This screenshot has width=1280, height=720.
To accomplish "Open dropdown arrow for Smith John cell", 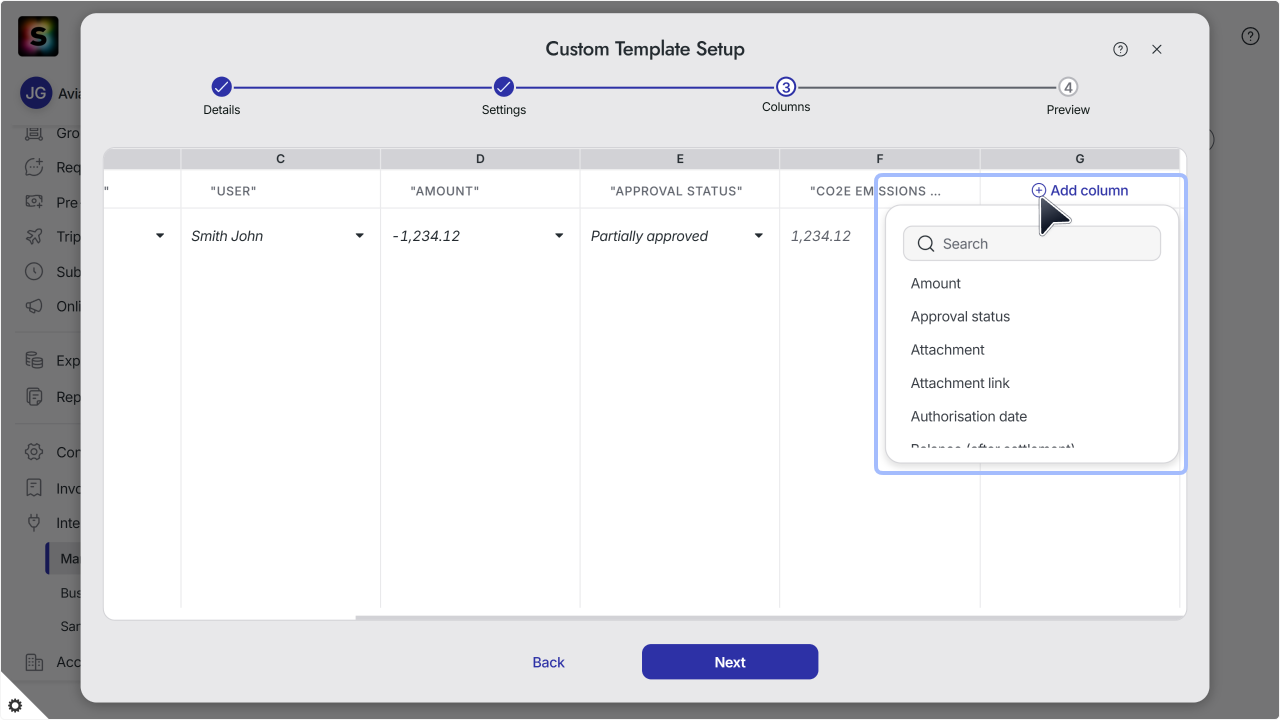I will (359, 236).
